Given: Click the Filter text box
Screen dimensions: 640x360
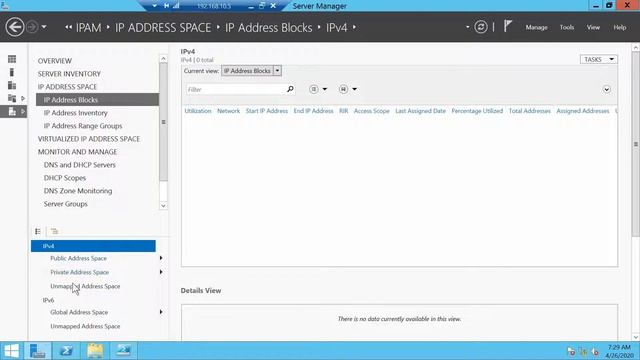Looking at the screenshot, I should click(x=236, y=89).
